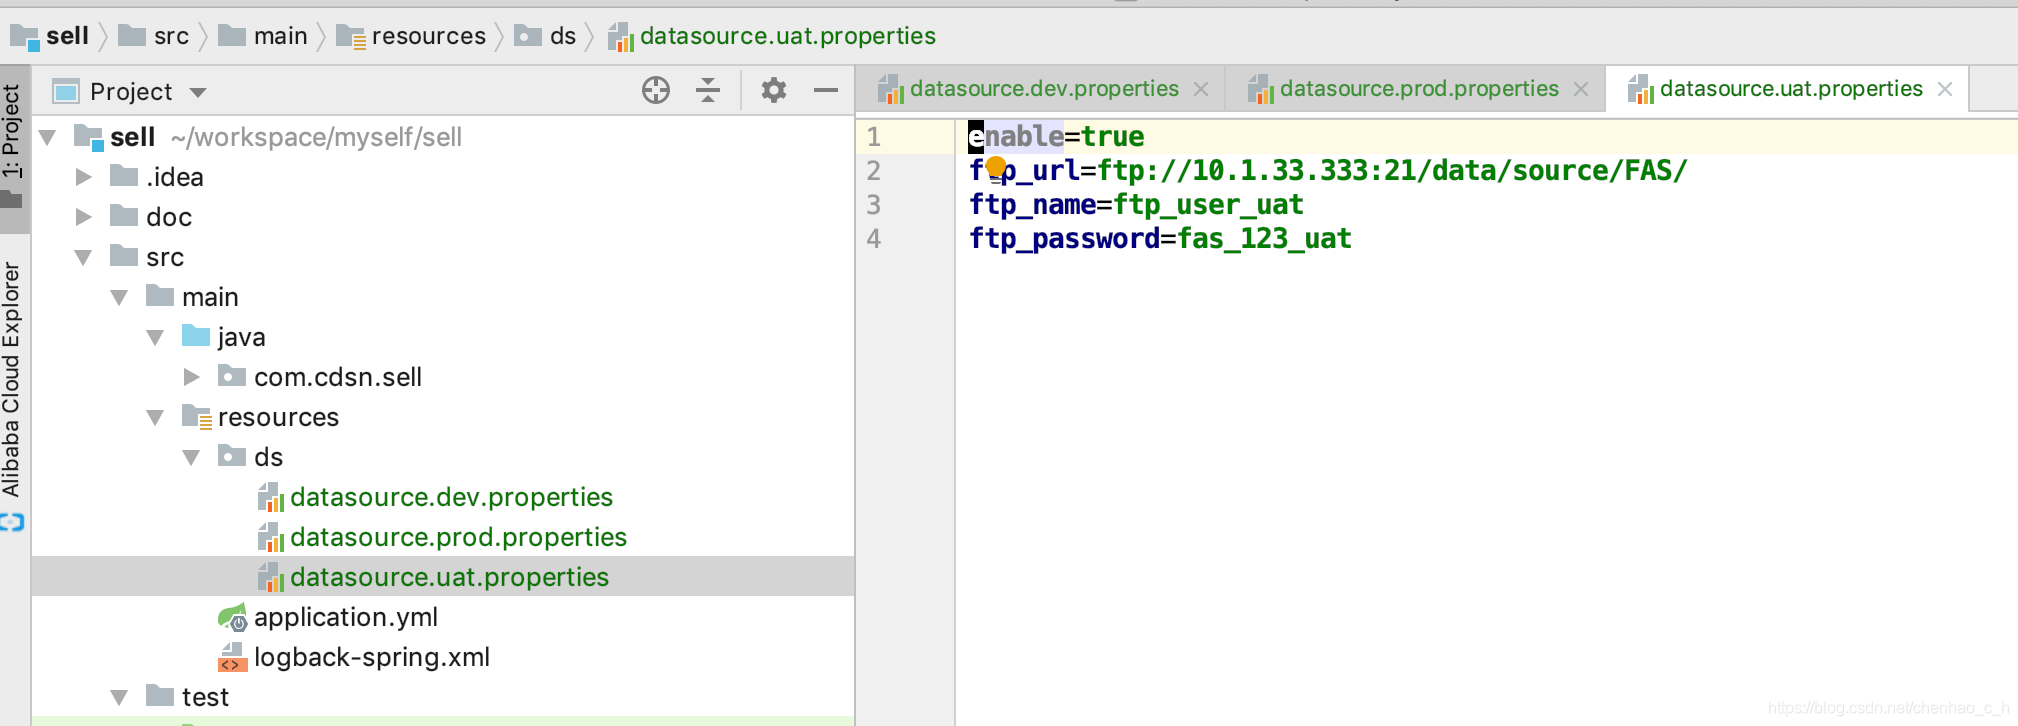Click the Alibaba Cloud Explorer bracket icon

(x=12, y=522)
